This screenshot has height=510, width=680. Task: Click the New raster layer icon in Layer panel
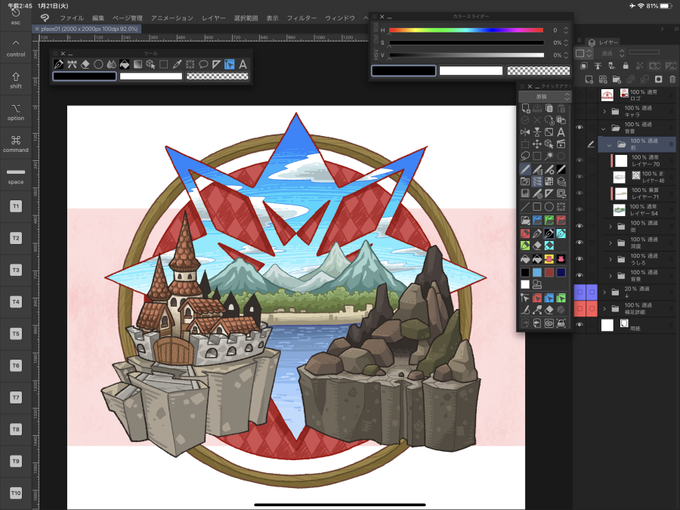click(x=589, y=79)
